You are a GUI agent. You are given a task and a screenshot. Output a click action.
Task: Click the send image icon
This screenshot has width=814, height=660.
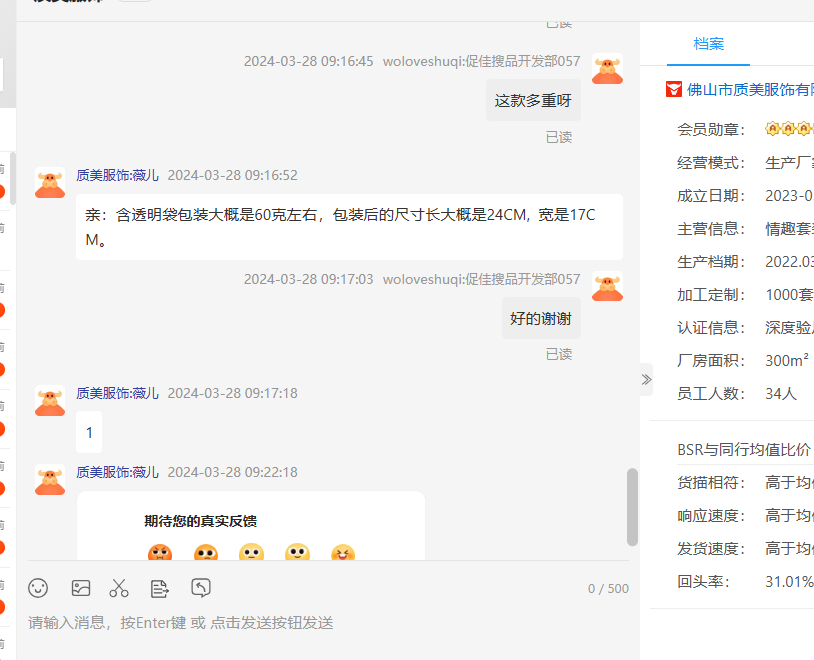tap(80, 588)
